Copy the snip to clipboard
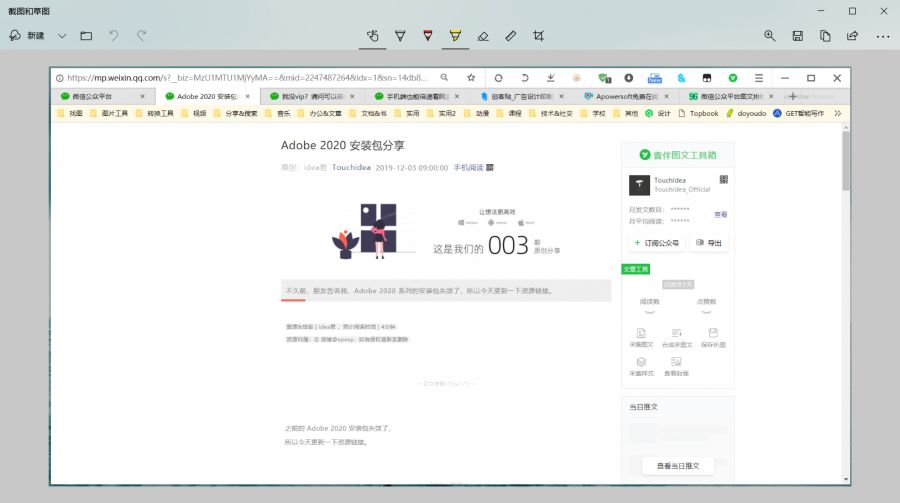Screen dimensions: 900x503 tap(825, 36)
